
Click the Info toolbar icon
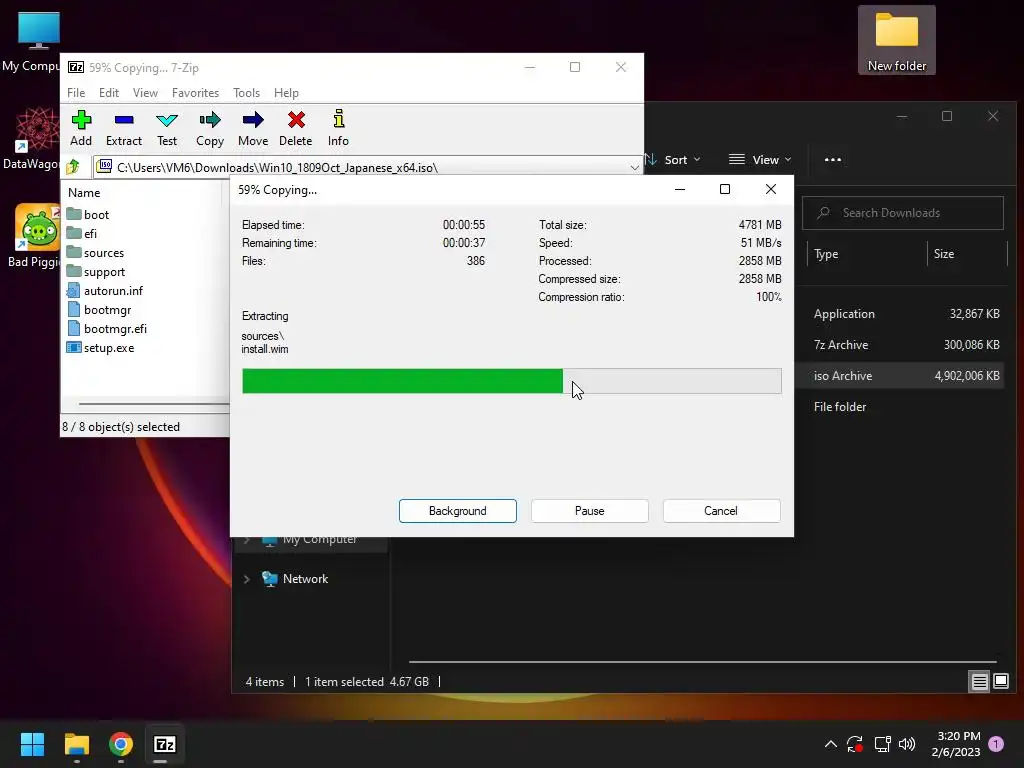pos(338,128)
